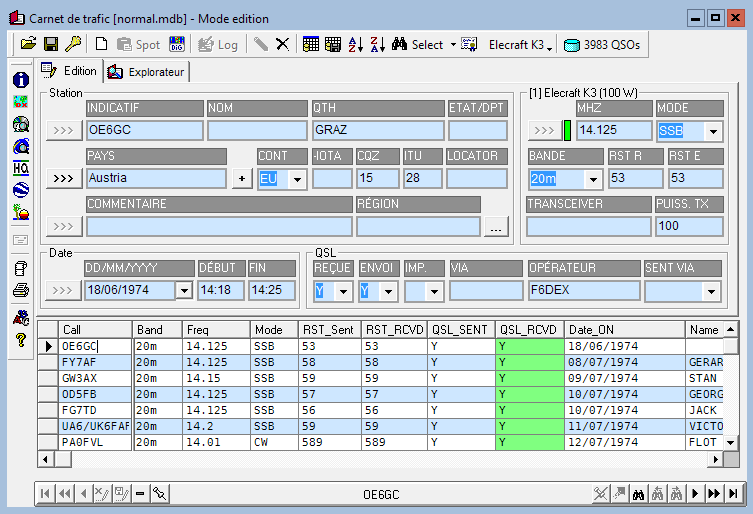This screenshot has height=514, width=753.
Task: Click the green transceiver status indicator
Action: [x=567, y=130]
